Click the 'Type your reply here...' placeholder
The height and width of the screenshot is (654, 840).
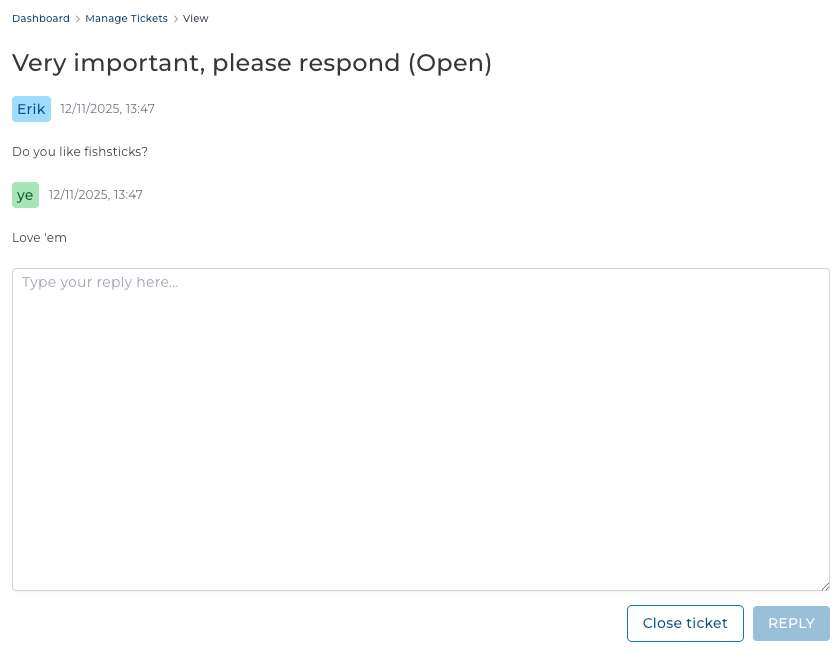coord(100,283)
